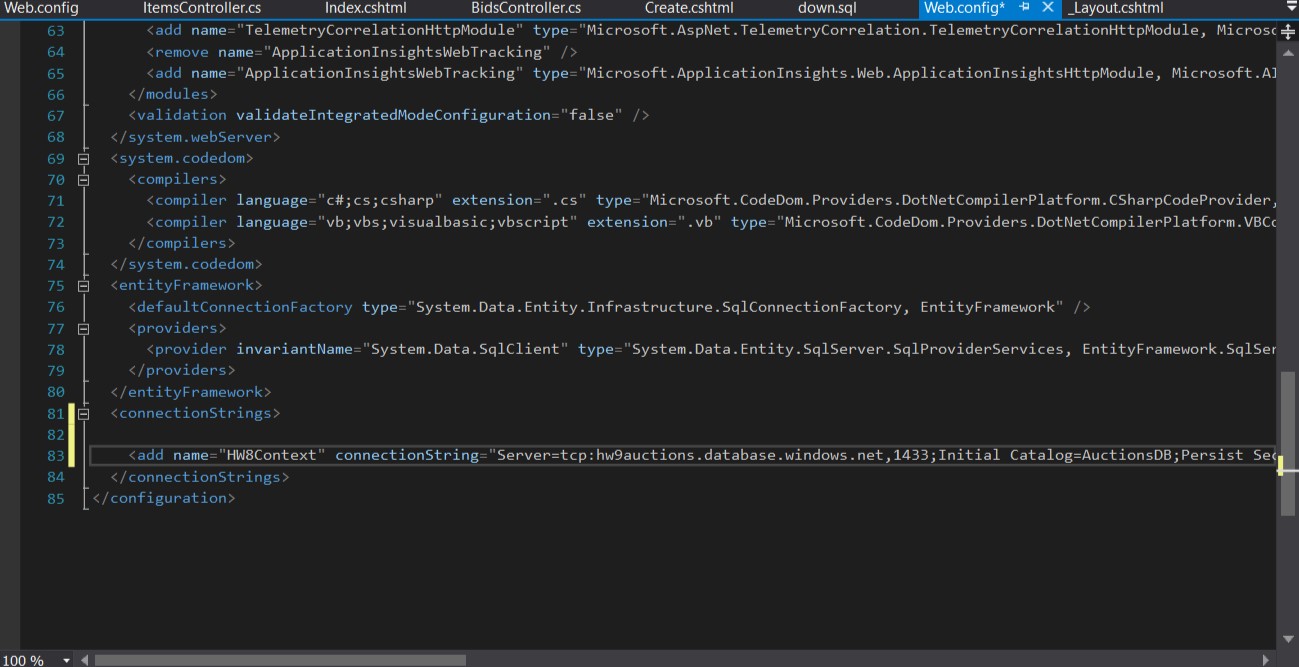Collapse the compilers element on line 70
This screenshot has width=1299, height=667.
[84, 180]
